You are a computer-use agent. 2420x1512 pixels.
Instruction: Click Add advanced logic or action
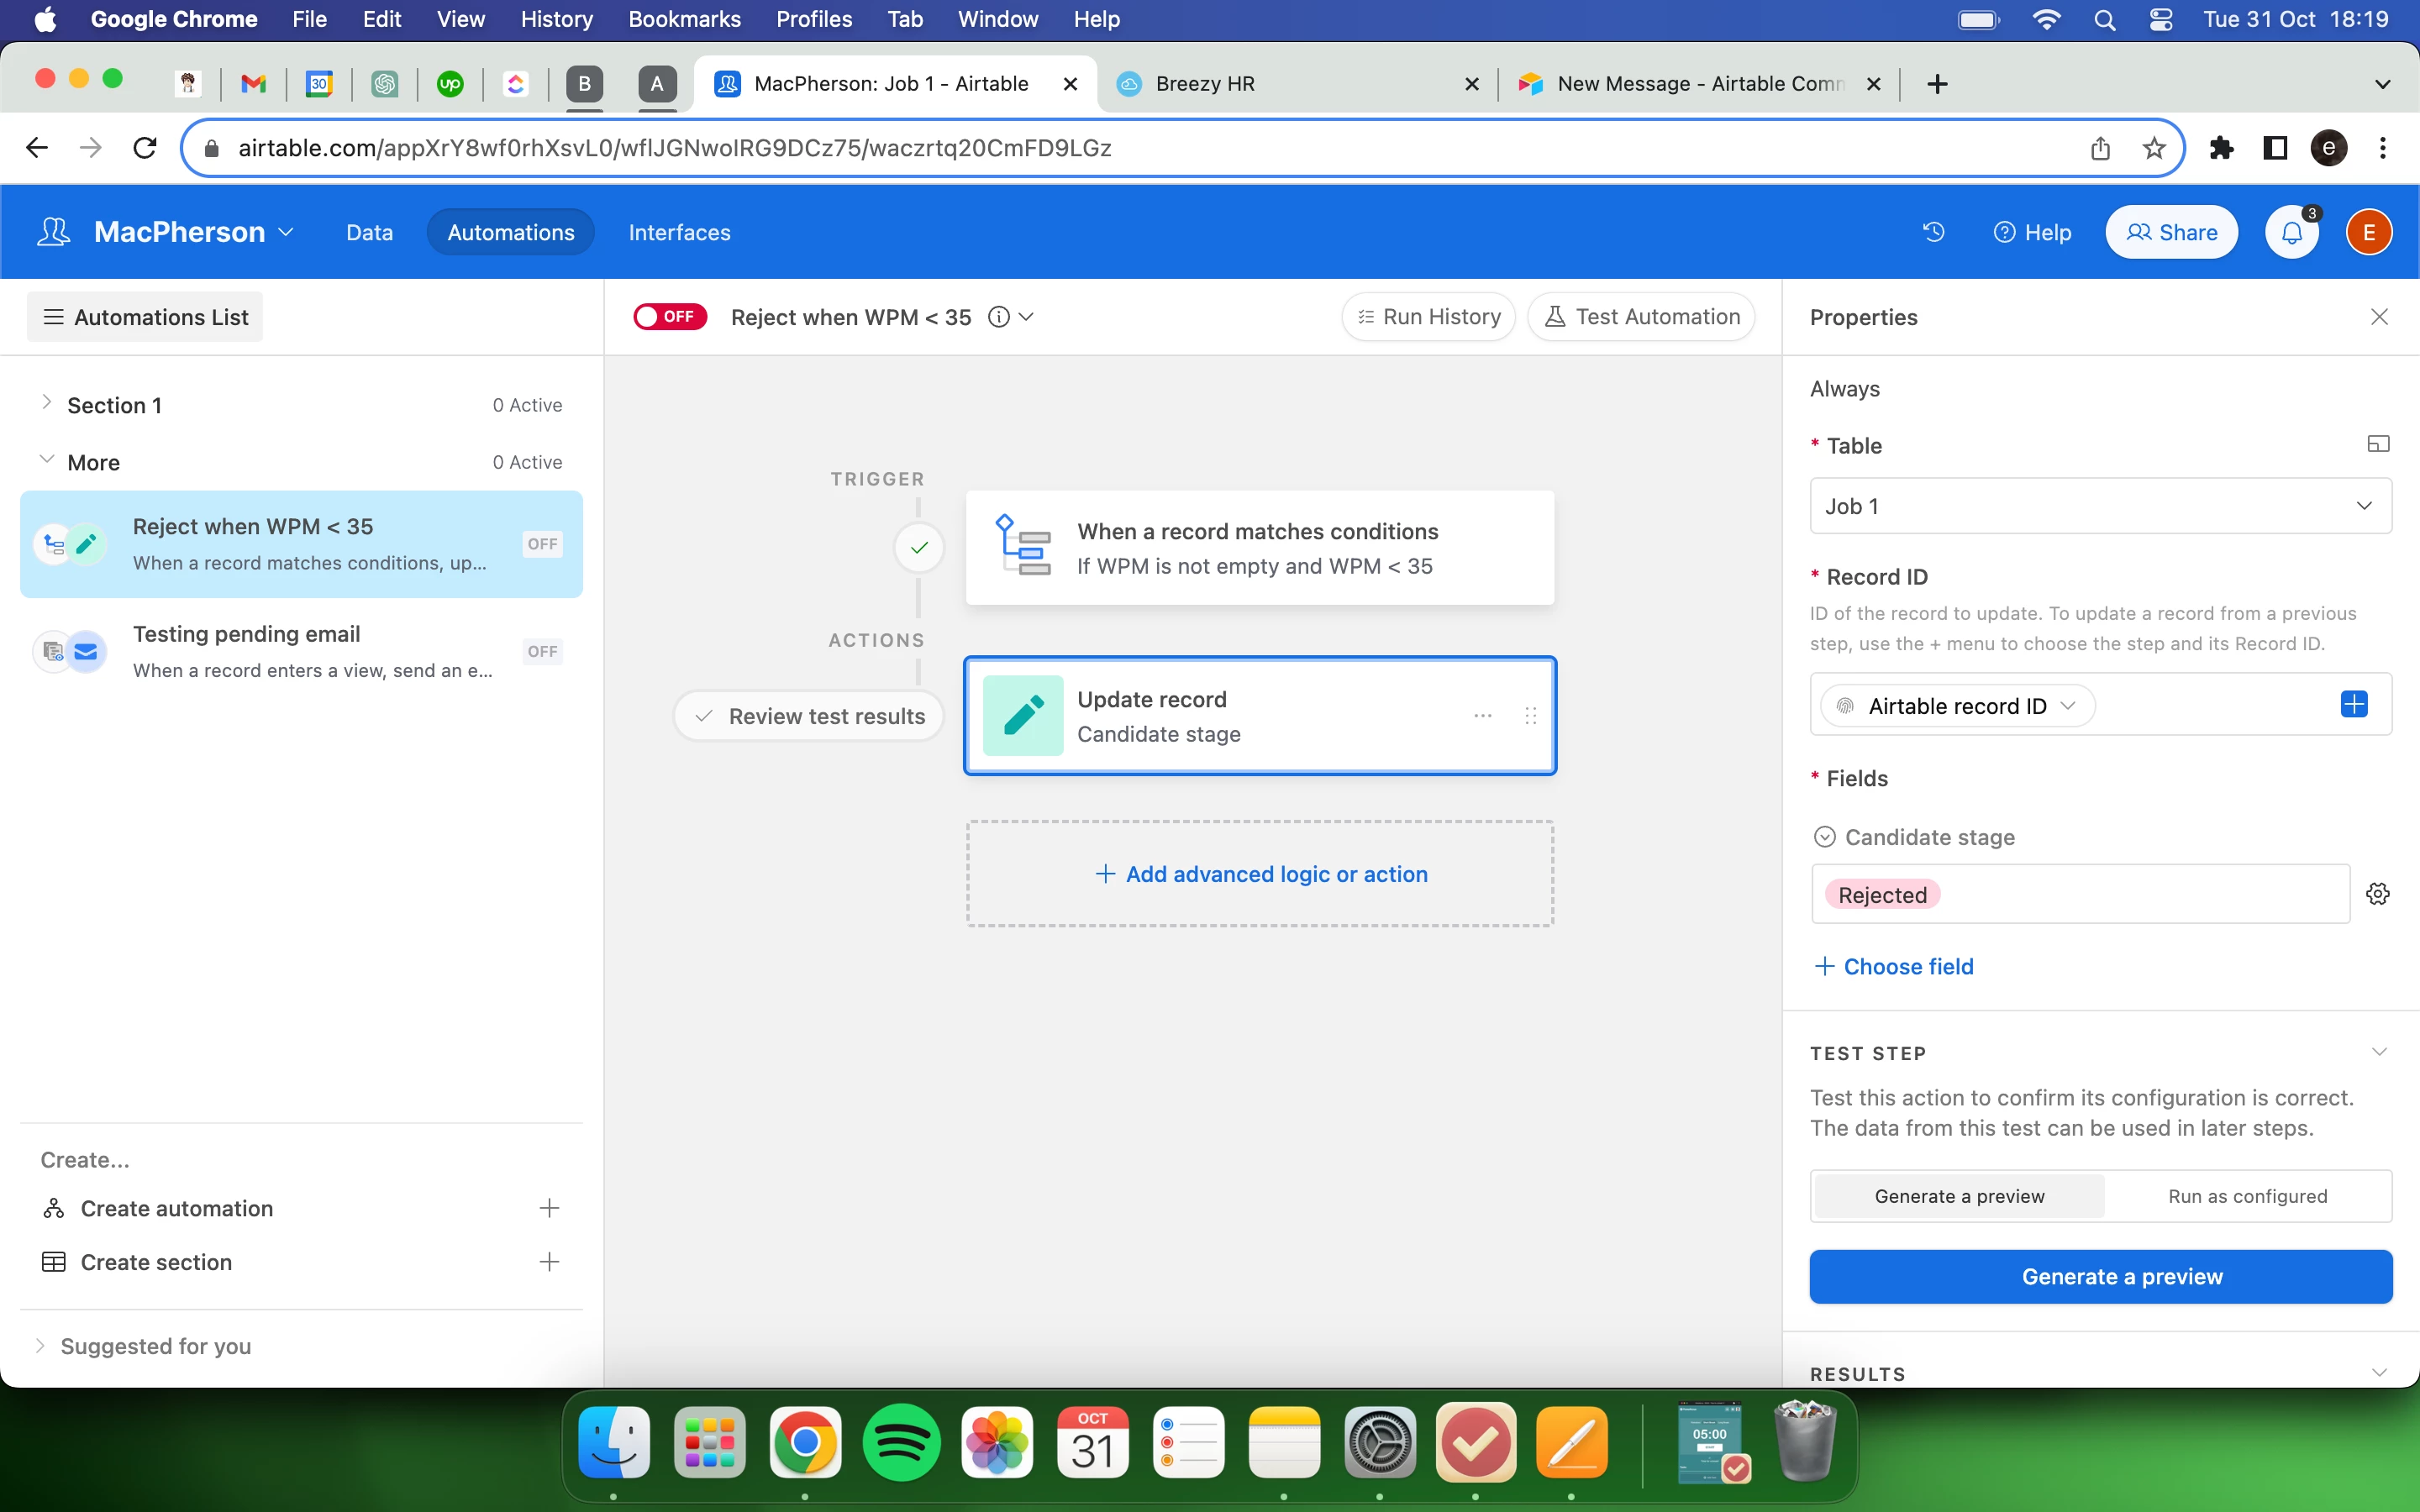[1260, 874]
